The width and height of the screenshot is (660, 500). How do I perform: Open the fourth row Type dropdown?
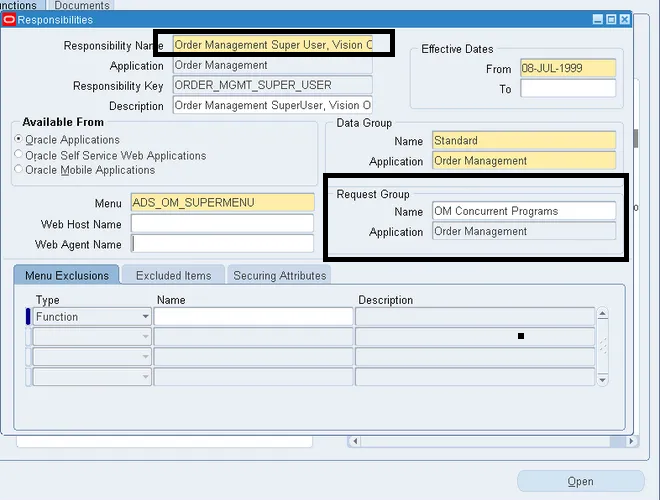pyautogui.click(x=145, y=377)
